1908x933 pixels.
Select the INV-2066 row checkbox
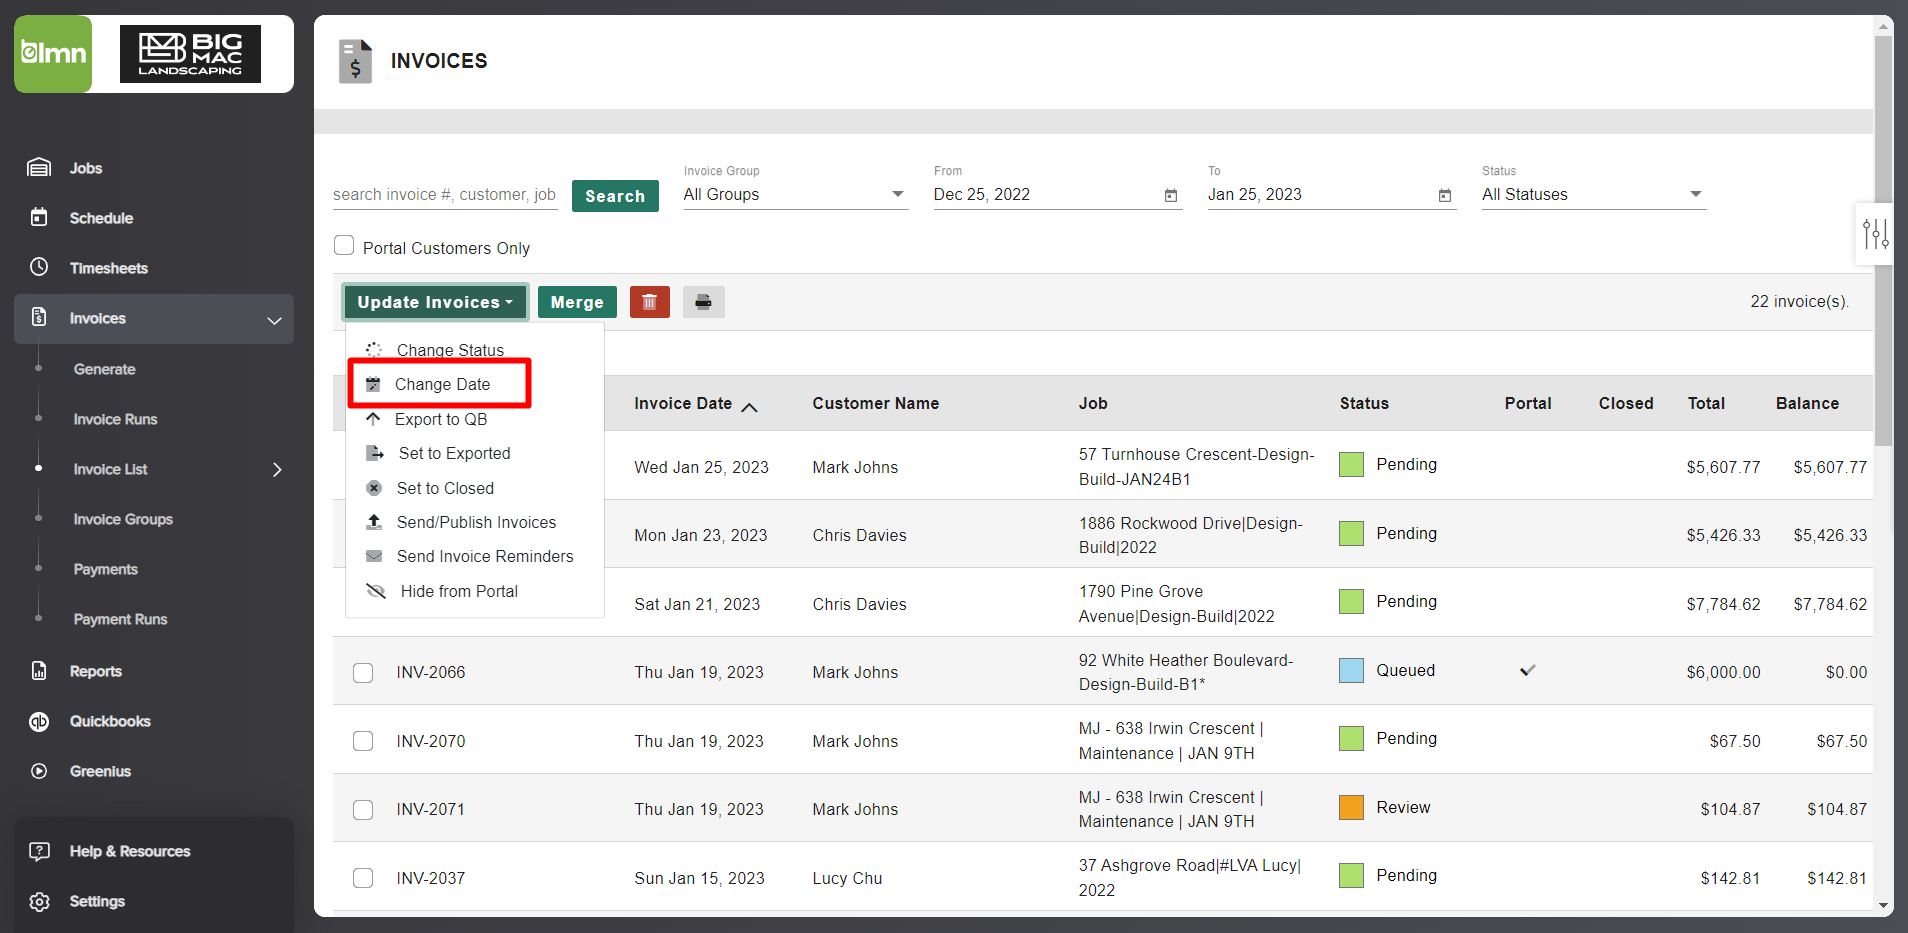tap(363, 672)
